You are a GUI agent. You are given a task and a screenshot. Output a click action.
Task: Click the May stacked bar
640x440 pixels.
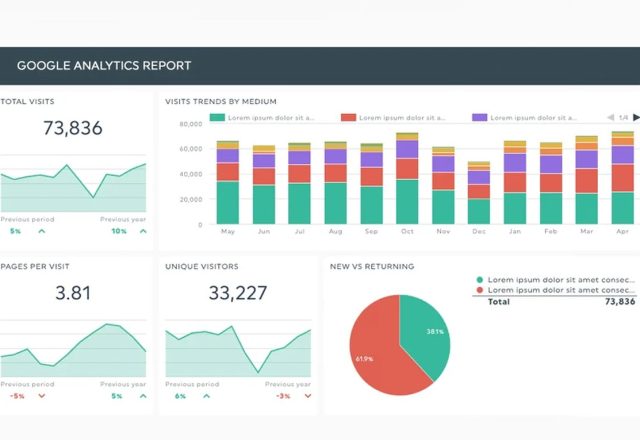[228, 182]
